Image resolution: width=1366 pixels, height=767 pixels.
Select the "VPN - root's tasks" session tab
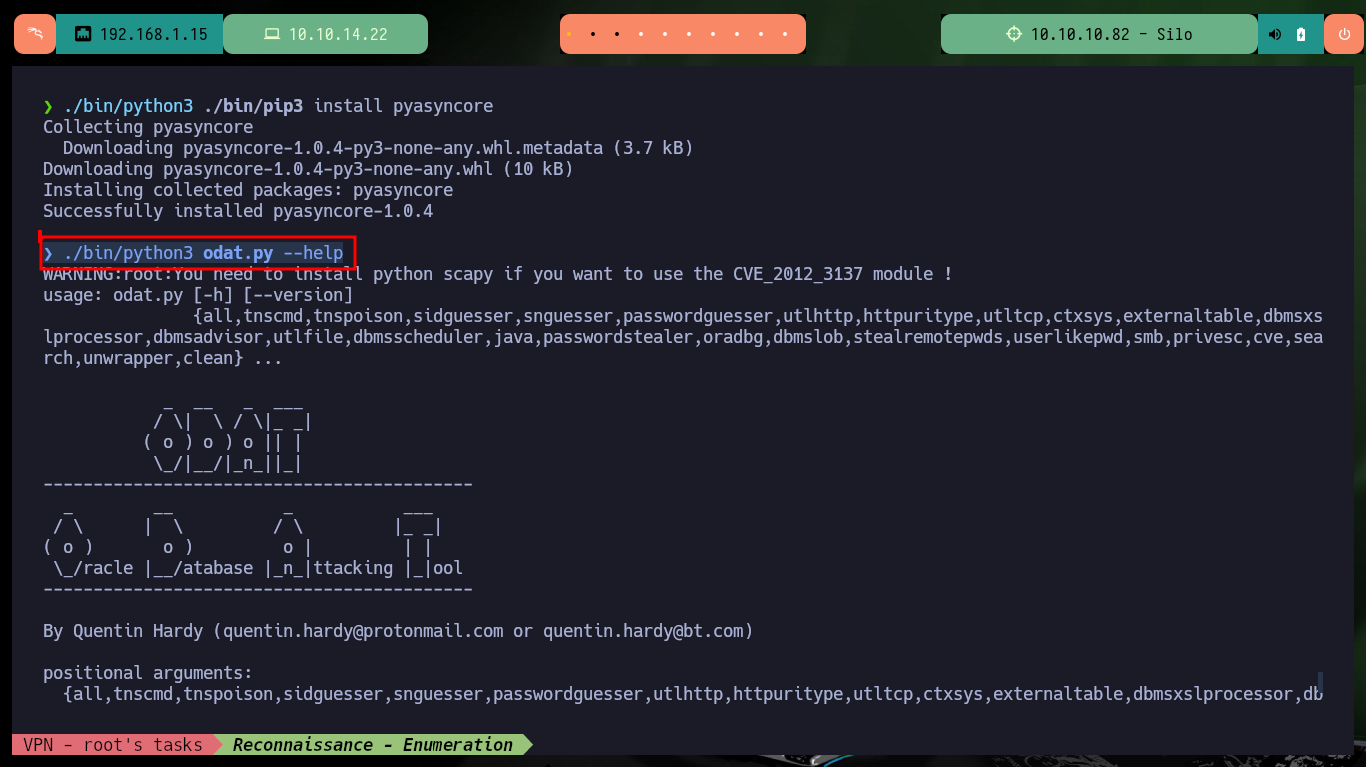click(113, 745)
